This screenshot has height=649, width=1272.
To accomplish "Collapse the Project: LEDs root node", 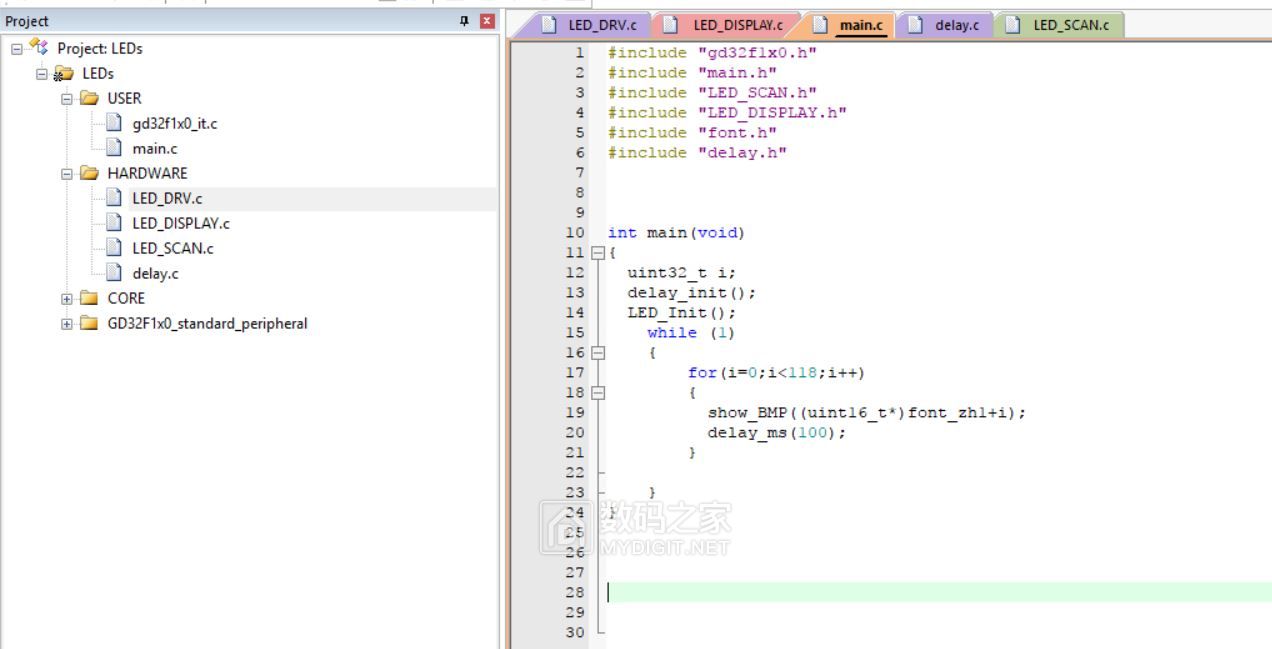I will coord(17,48).
